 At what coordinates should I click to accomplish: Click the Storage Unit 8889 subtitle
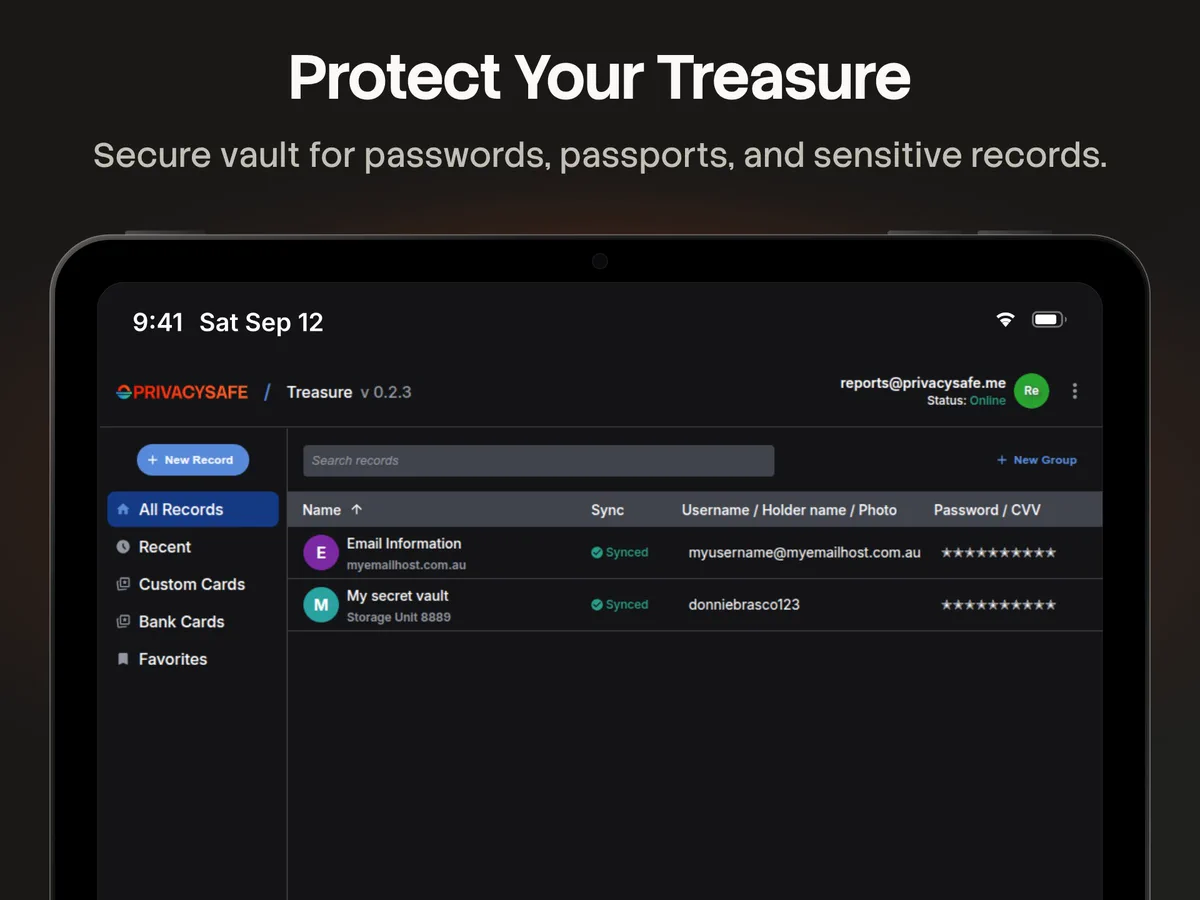coord(398,617)
